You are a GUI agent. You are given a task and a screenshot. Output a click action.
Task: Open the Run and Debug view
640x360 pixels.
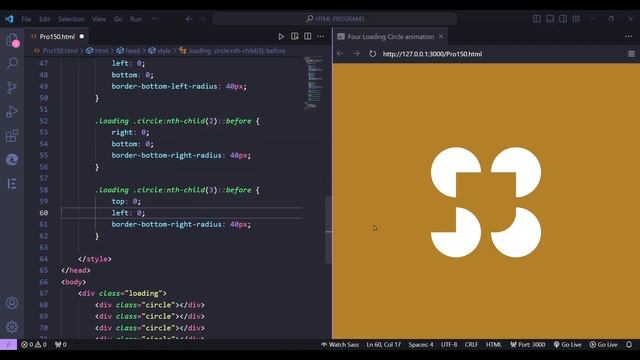pos(12,111)
